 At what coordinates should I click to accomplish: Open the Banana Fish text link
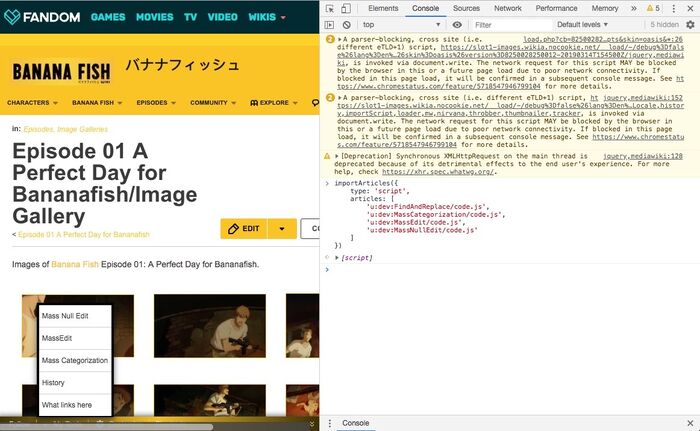(x=75, y=264)
